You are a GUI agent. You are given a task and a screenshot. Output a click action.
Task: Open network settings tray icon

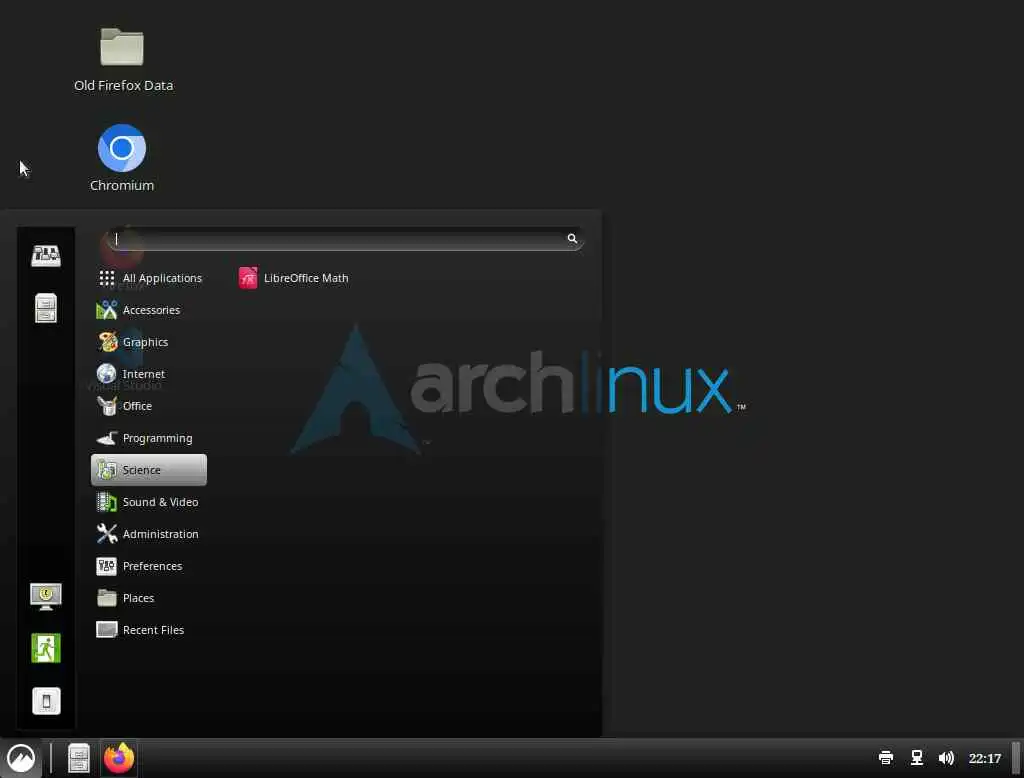click(917, 758)
